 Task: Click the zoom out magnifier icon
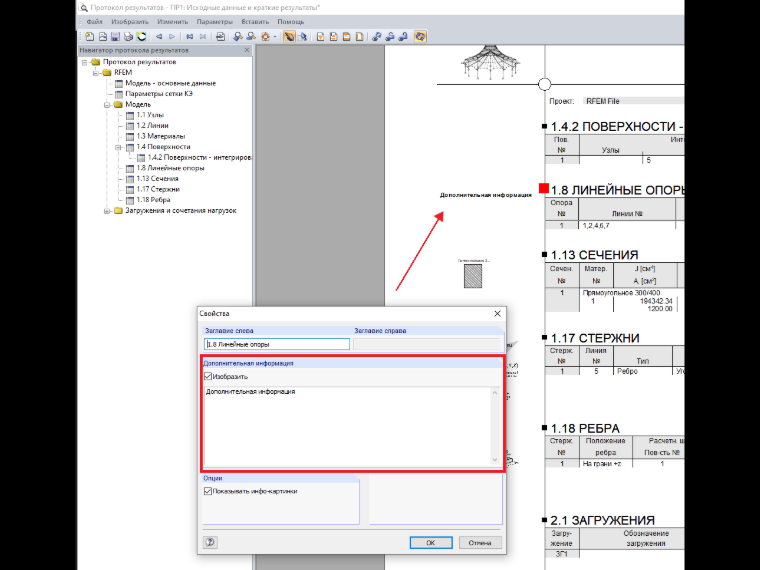[251, 36]
